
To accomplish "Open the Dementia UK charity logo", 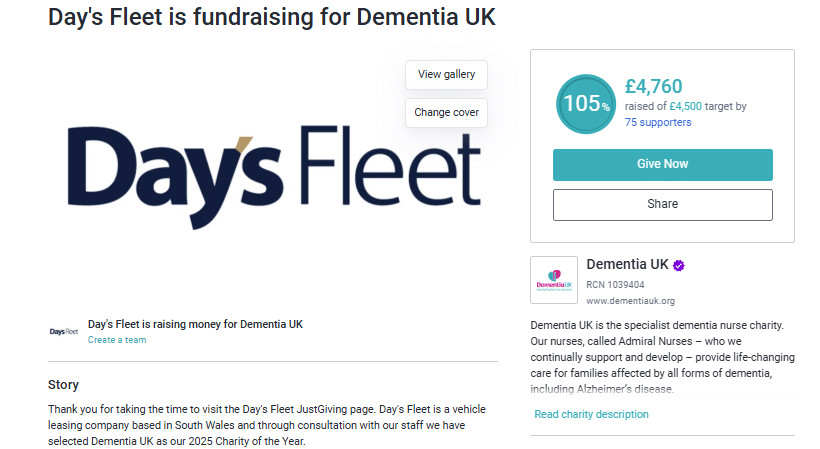I will pyautogui.click(x=554, y=280).
